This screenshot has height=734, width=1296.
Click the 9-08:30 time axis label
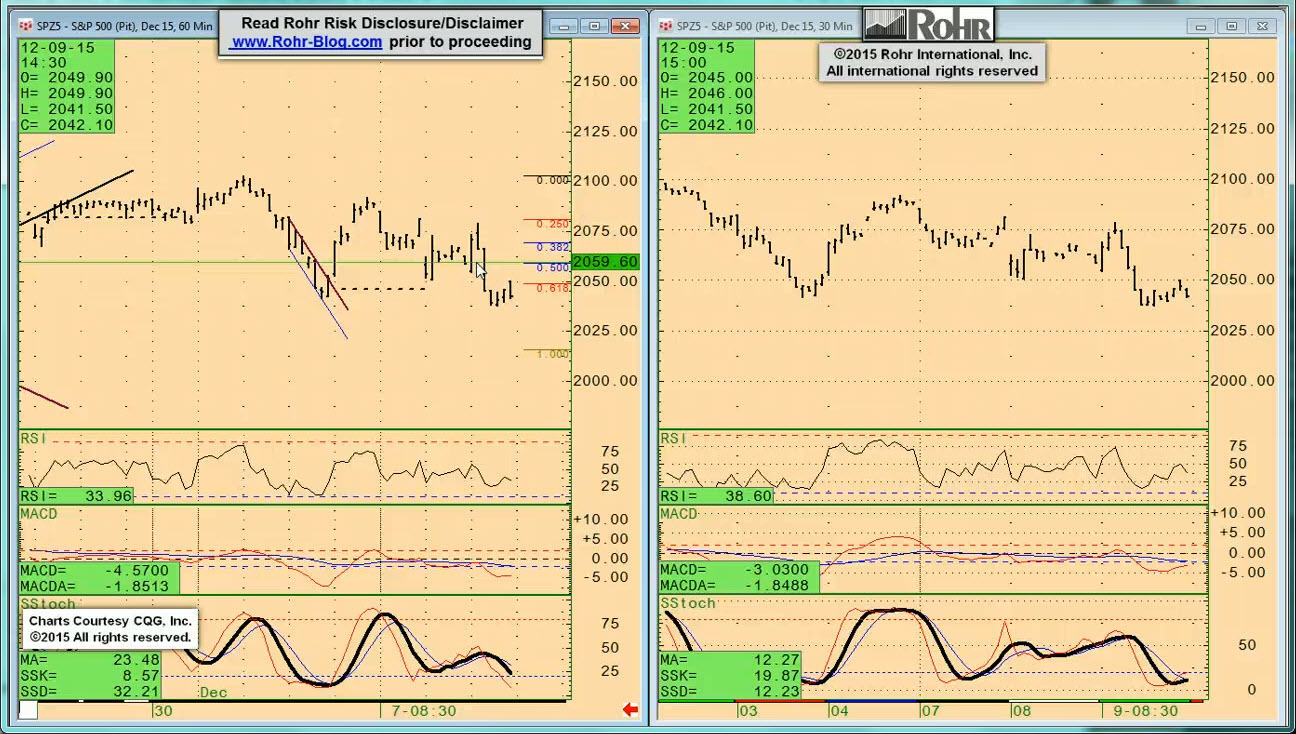pos(1144,711)
